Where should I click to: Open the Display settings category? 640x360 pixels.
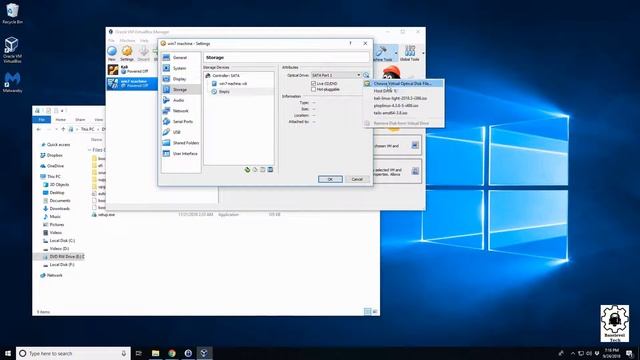tap(180, 79)
